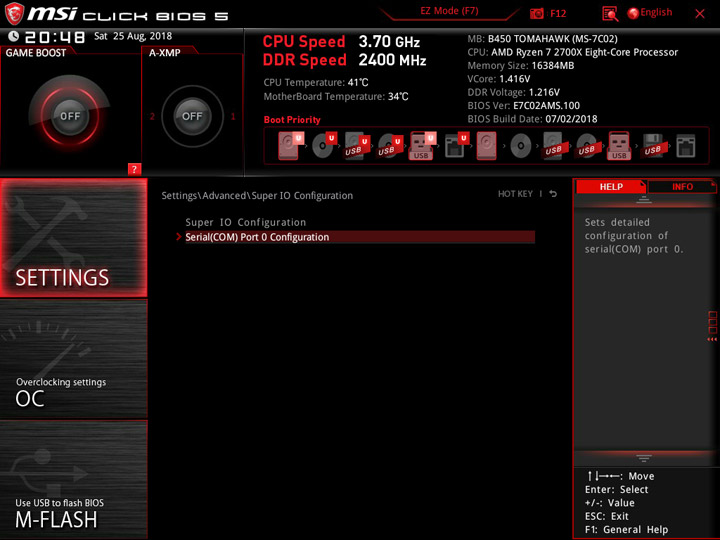Select UEFI USB key boot icon
This screenshot has height=540, width=720.
point(422,146)
